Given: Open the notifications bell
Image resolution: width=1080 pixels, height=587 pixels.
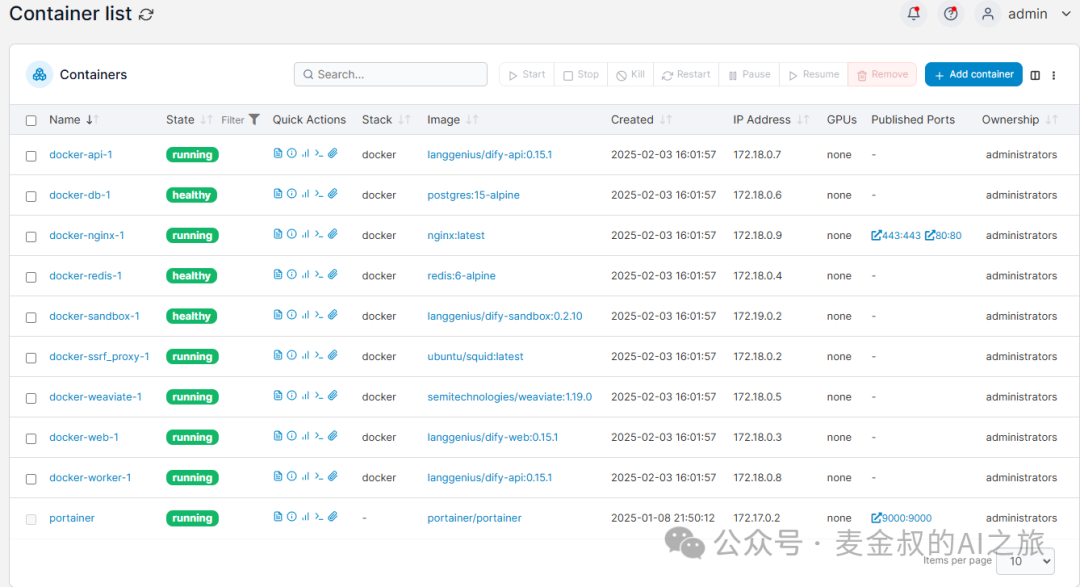Looking at the screenshot, I should [913, 14].
